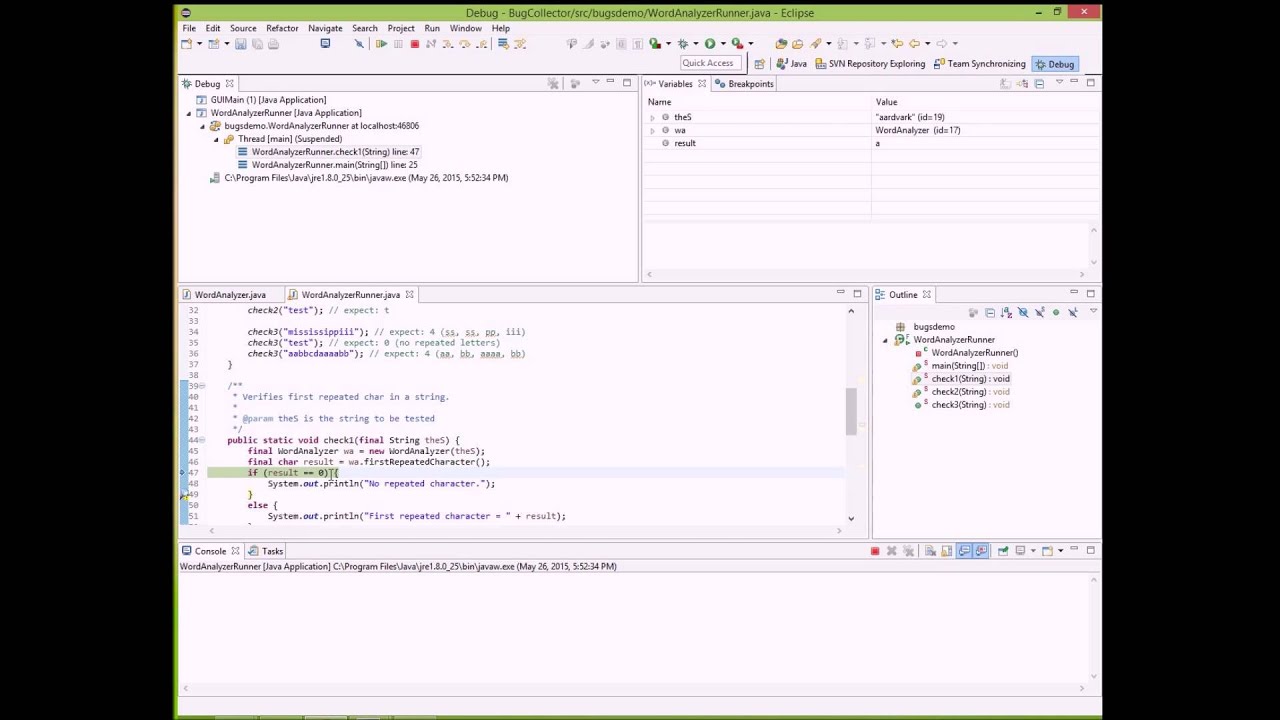Select the result variable row
The height and width of the screenshot is (720, 1280).
(870, 143)
